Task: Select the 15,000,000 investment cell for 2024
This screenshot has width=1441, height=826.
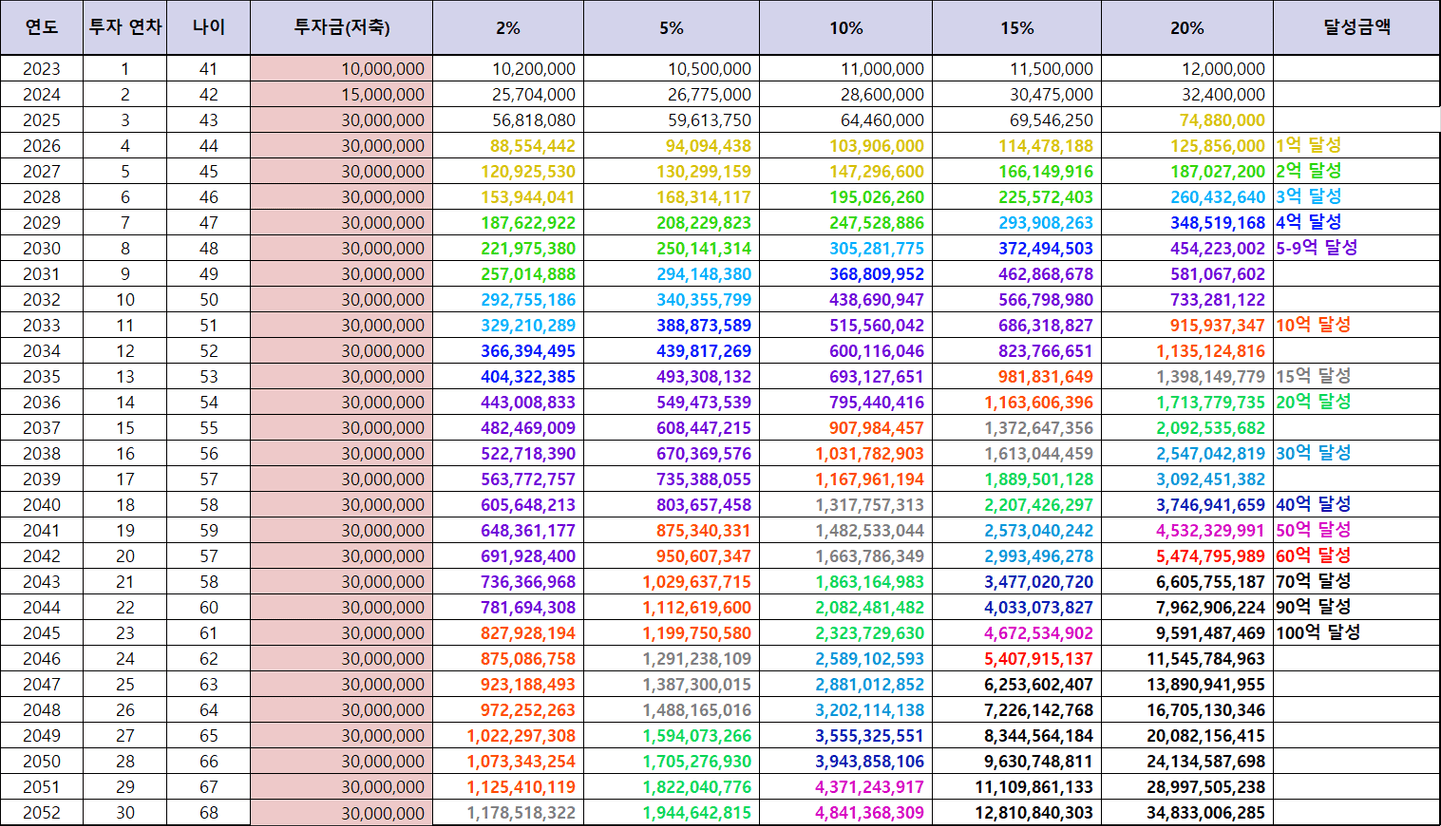Action: coord(342,94)
